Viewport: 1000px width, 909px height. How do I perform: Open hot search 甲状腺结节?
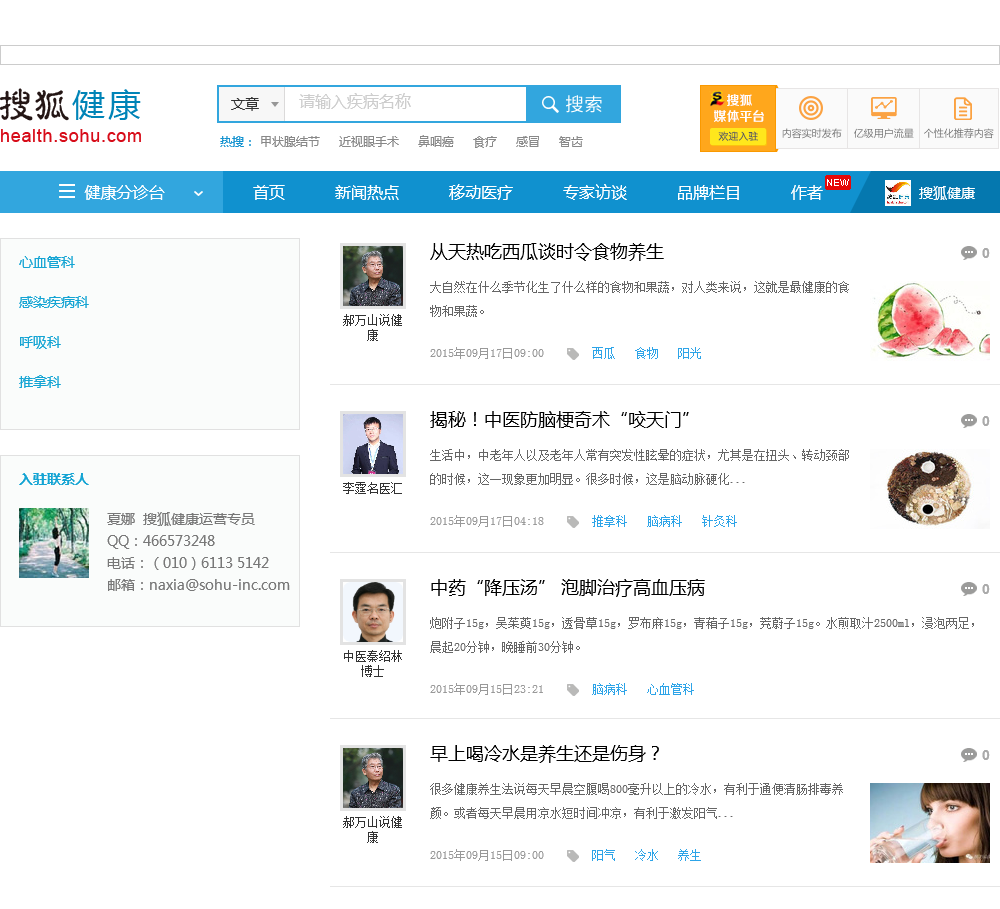click(290, 142)
